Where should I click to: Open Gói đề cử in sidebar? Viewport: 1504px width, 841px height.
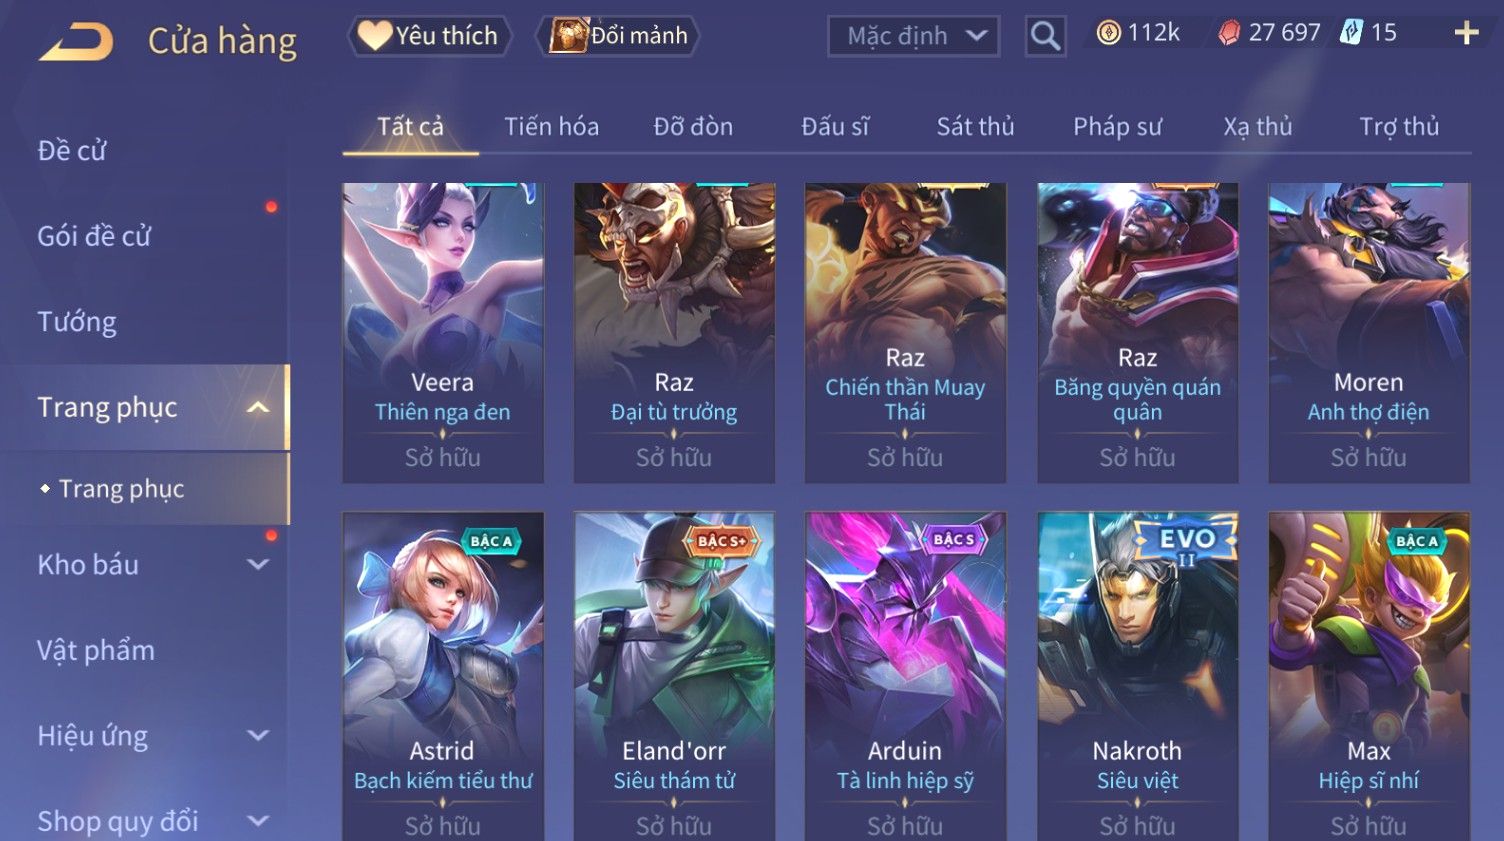[x=94, y=236]
